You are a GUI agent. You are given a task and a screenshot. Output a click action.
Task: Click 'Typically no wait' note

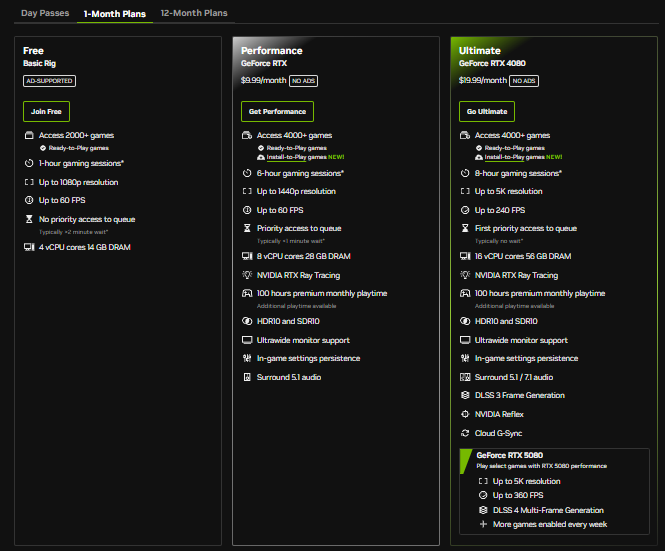click(499, 241)
